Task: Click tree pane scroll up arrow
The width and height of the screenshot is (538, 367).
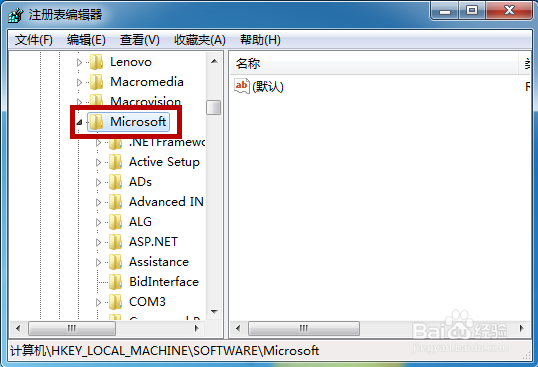Action: [x=214, y=61]
